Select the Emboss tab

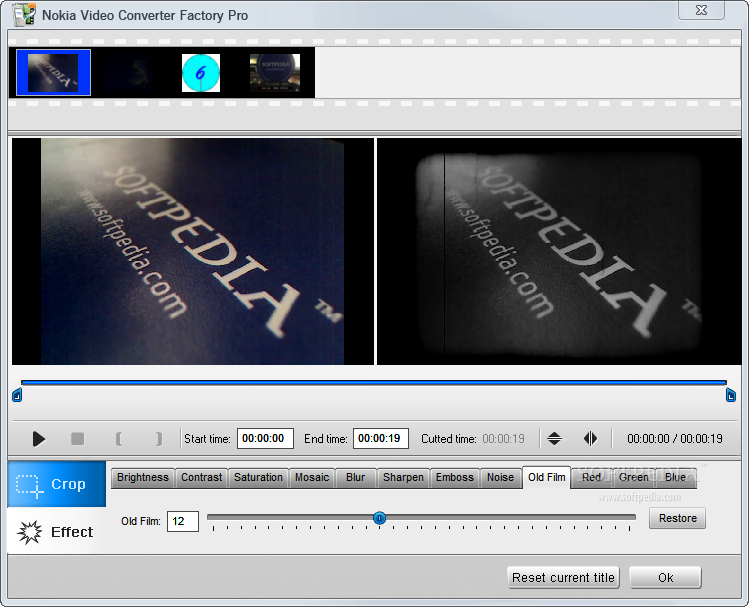455,478
